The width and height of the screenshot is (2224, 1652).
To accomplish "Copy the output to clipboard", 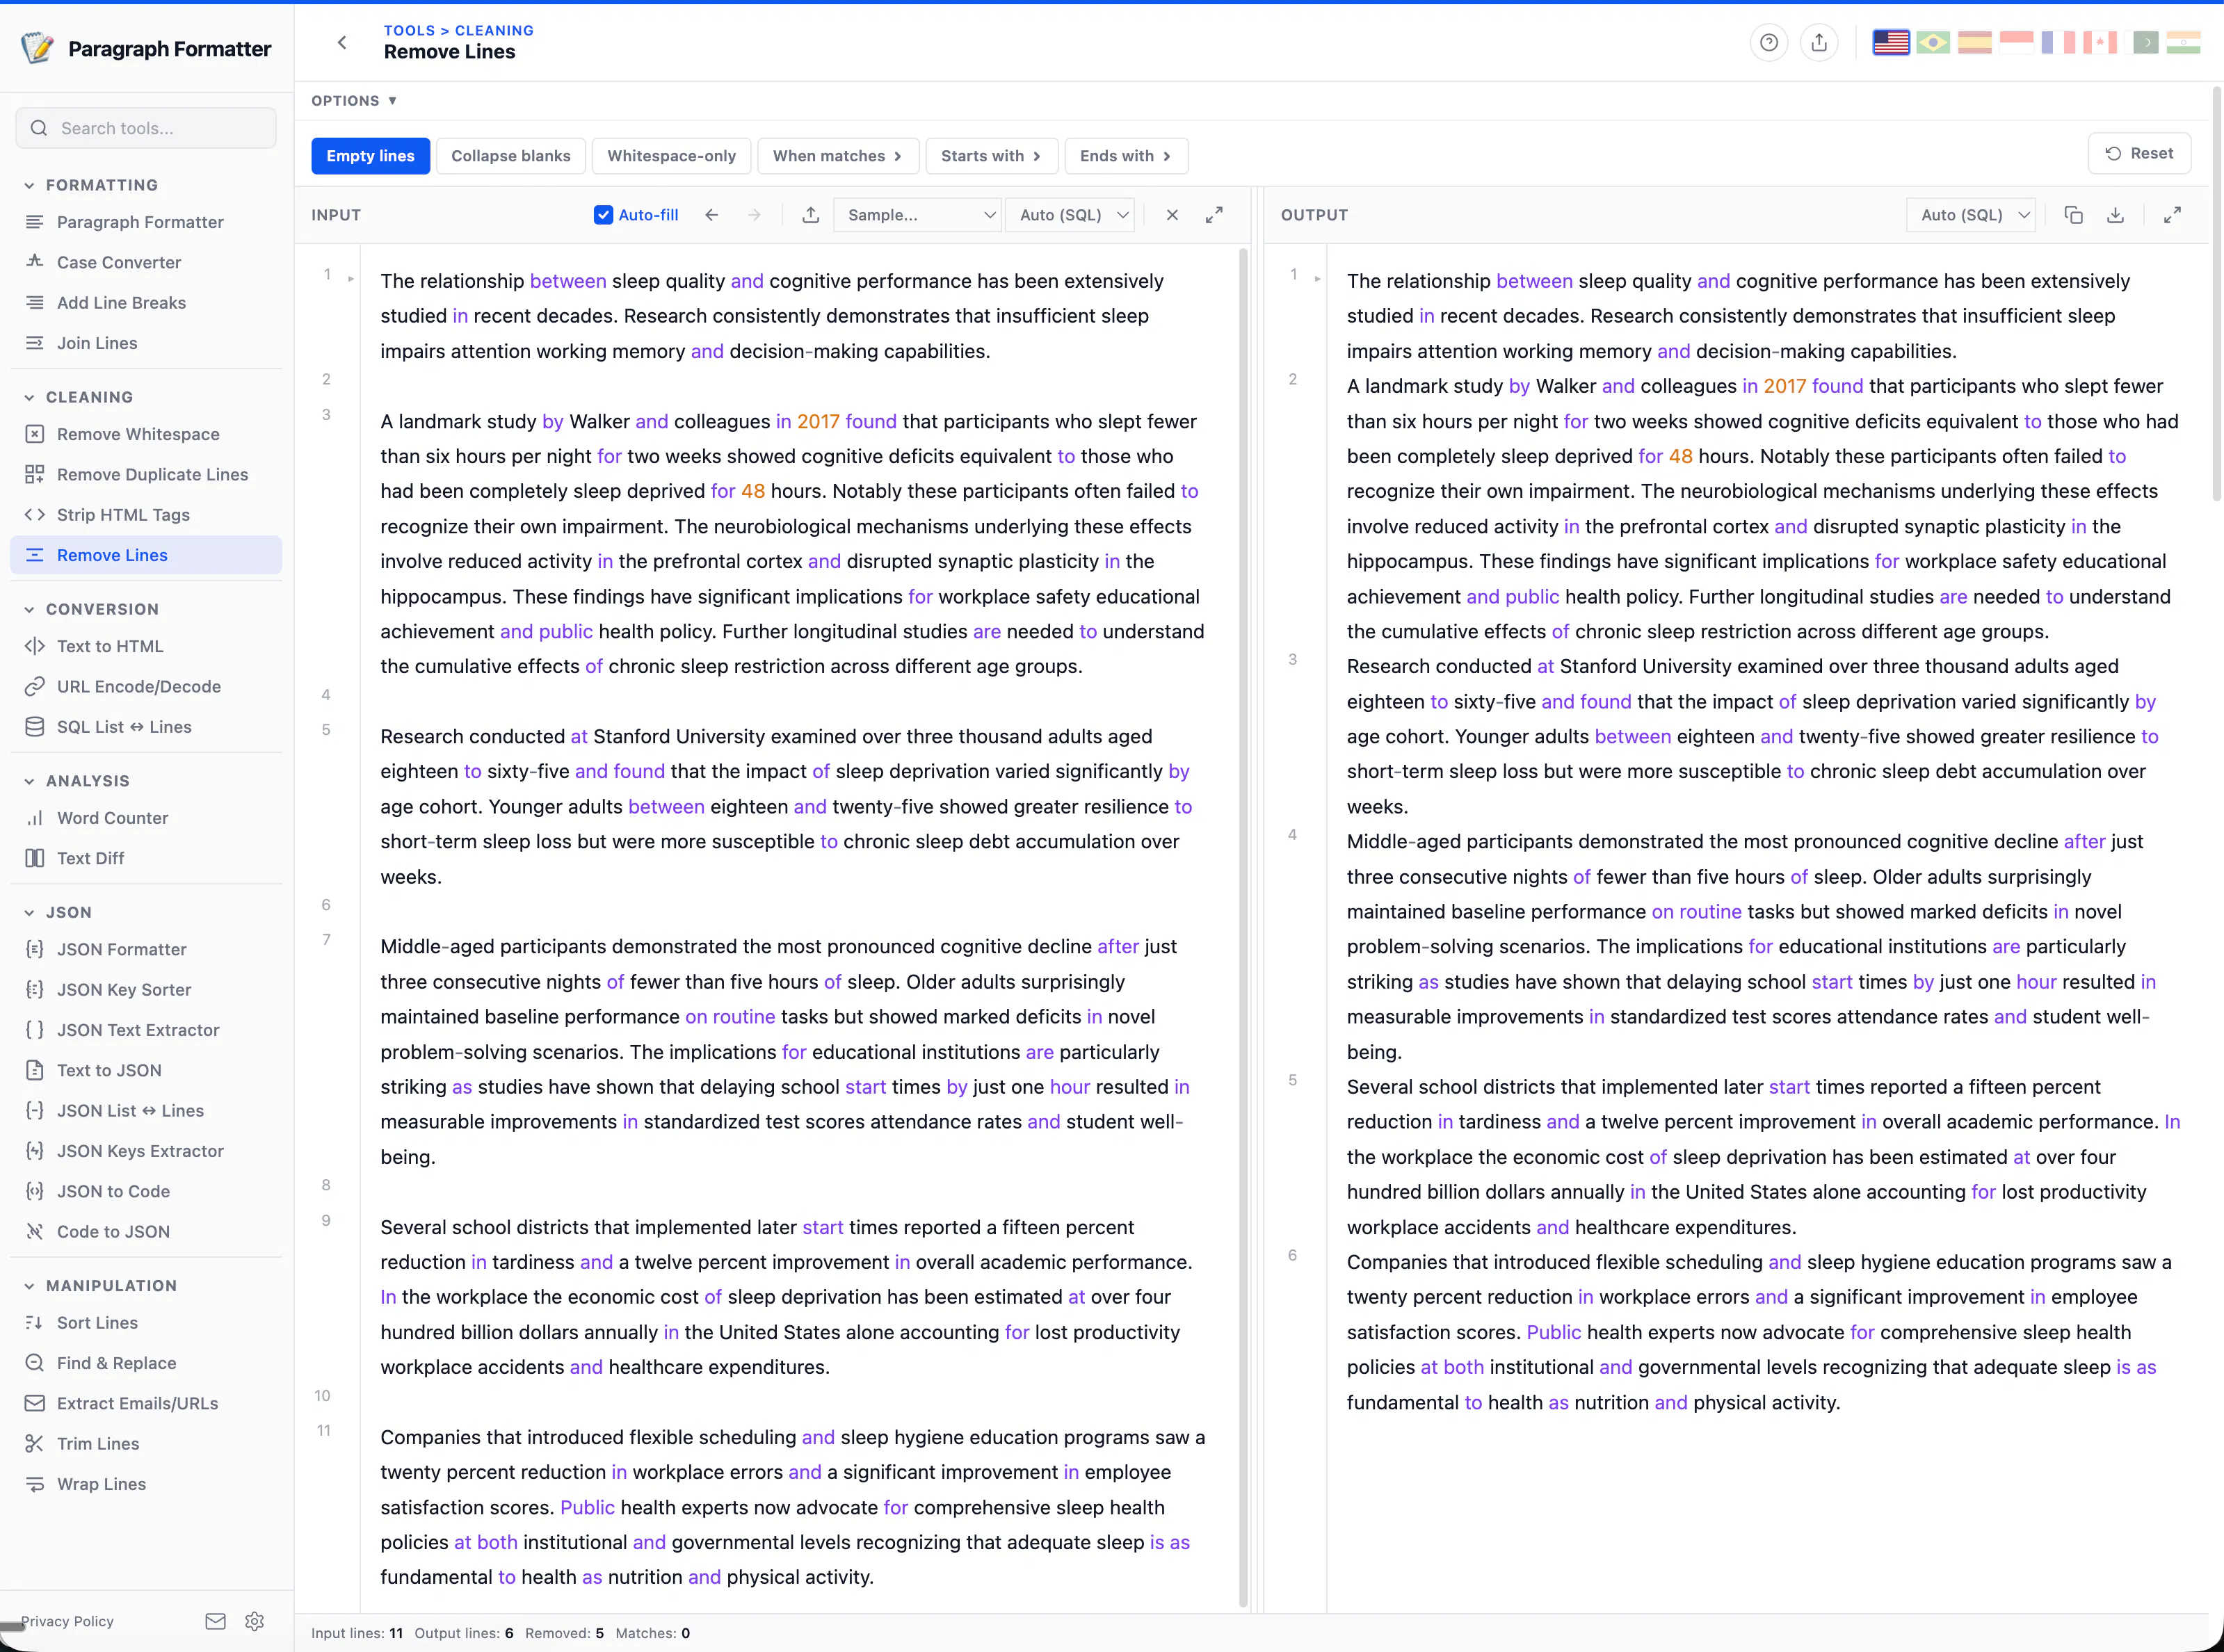I will tap(2073, 215).
